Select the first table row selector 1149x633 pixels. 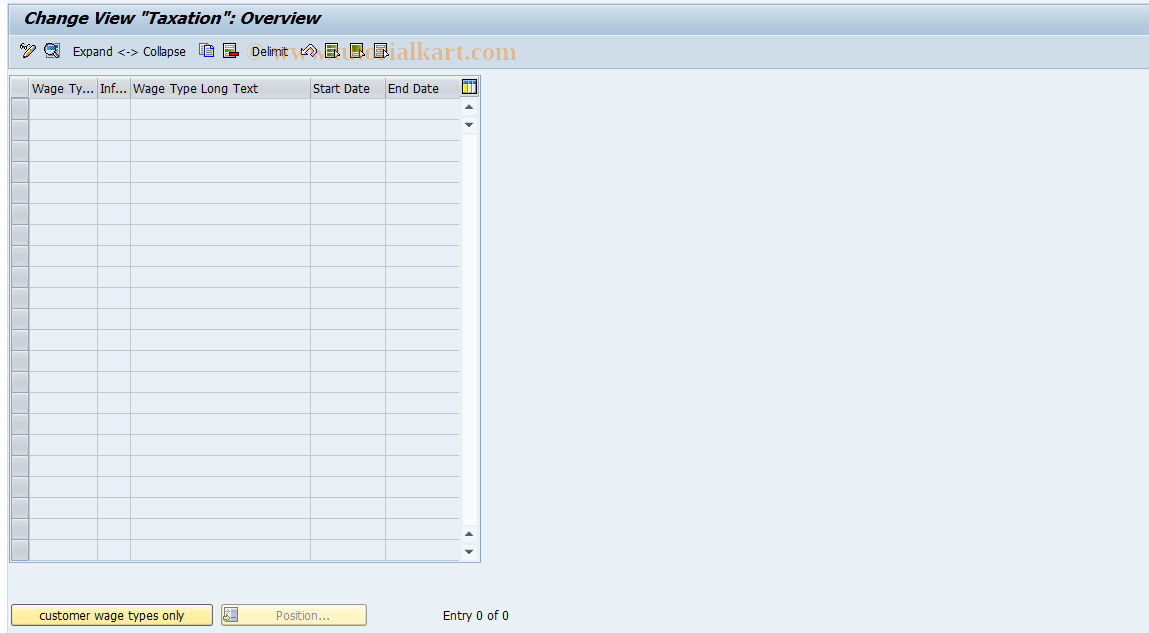pos(20,109)
